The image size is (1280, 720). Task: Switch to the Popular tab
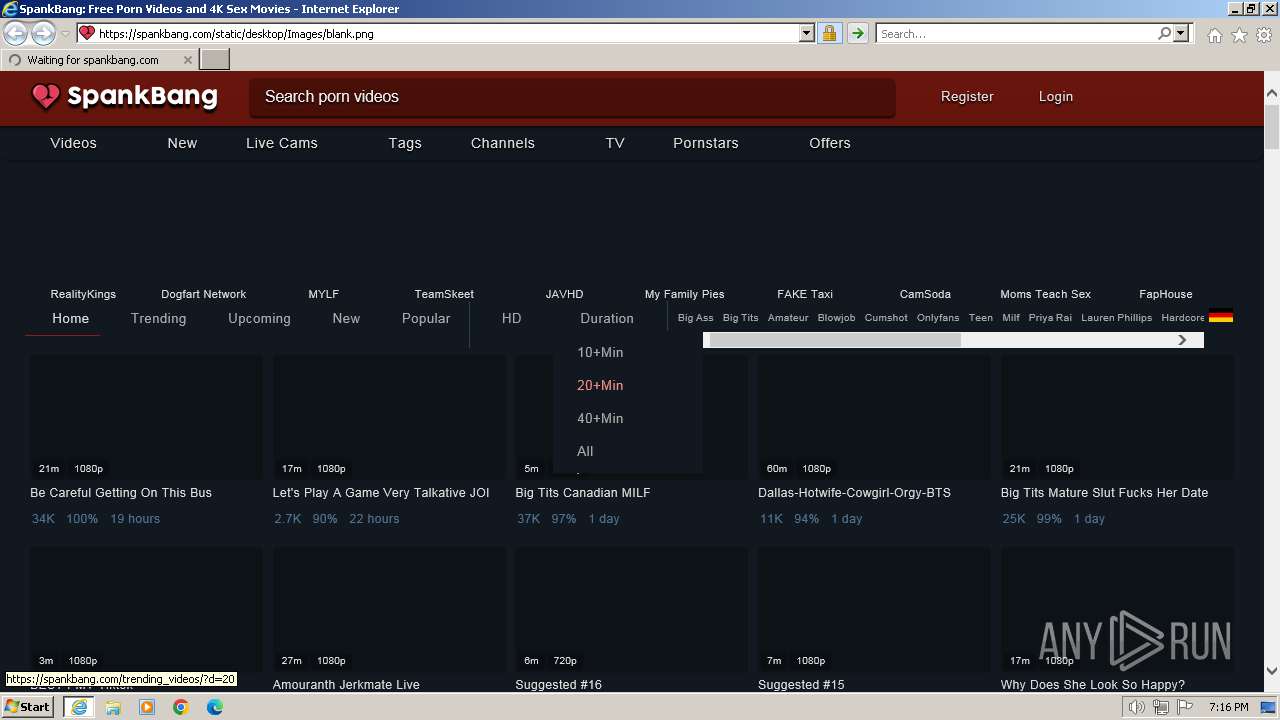click(426, 318)
